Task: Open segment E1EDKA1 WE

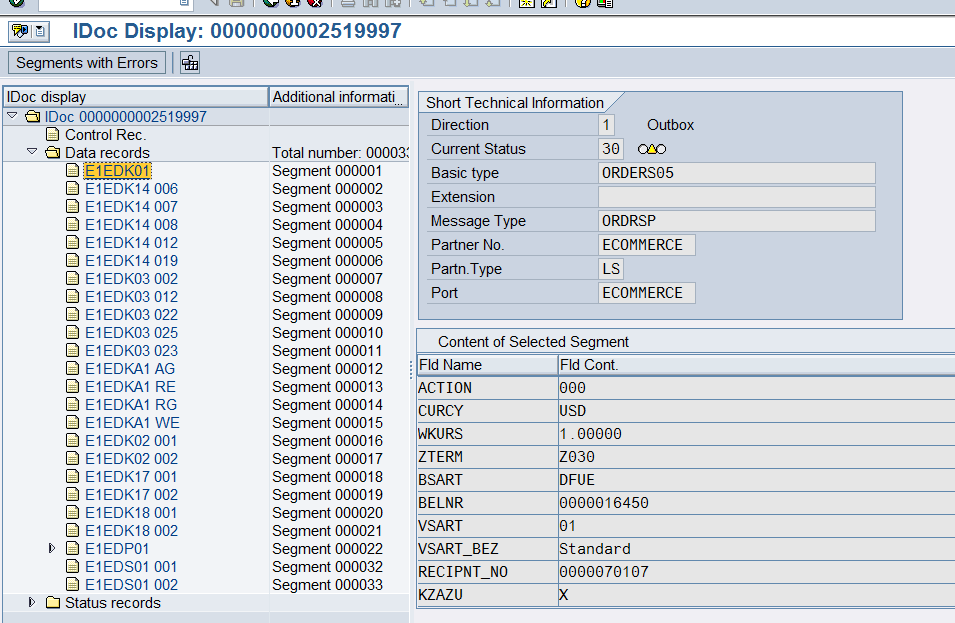Action: 132,423
